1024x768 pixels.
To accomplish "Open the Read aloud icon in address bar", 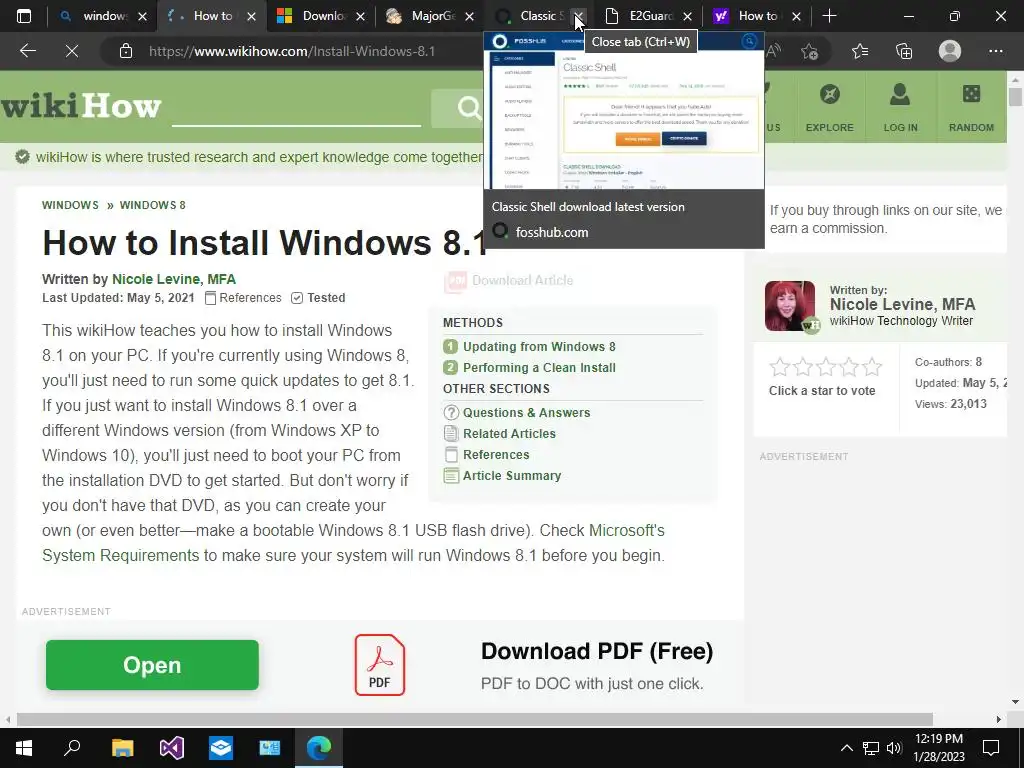I will click(773, 51).
